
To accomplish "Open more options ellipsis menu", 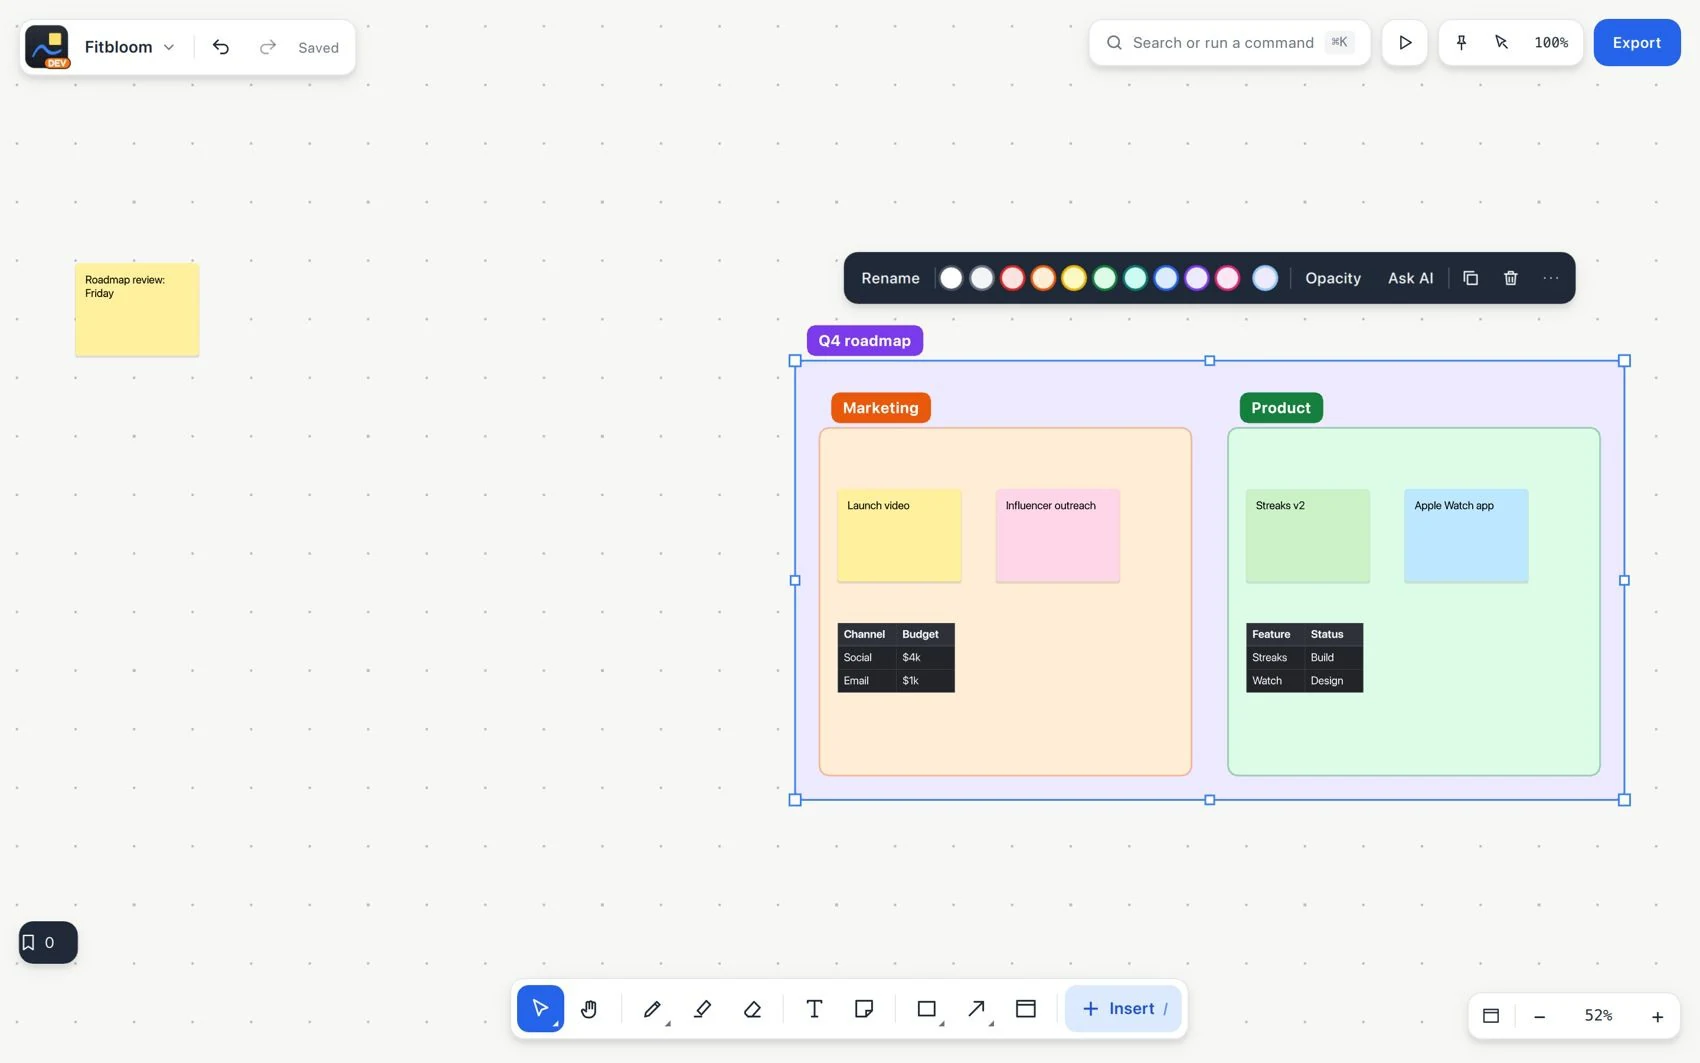I will [x=1551, y=278].
